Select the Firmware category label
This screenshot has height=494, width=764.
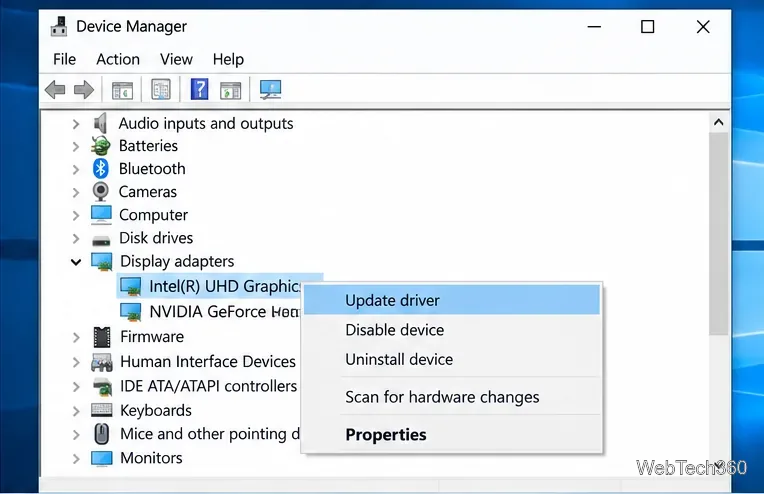point(152,337)
